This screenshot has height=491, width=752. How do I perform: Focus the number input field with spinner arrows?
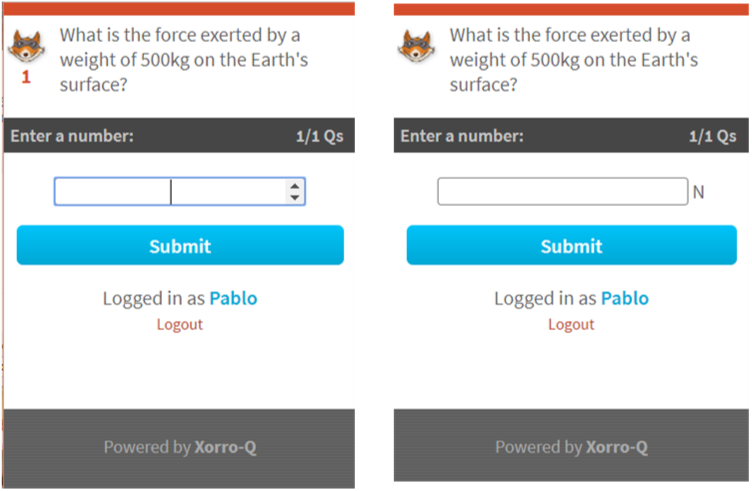click(180, 192)
